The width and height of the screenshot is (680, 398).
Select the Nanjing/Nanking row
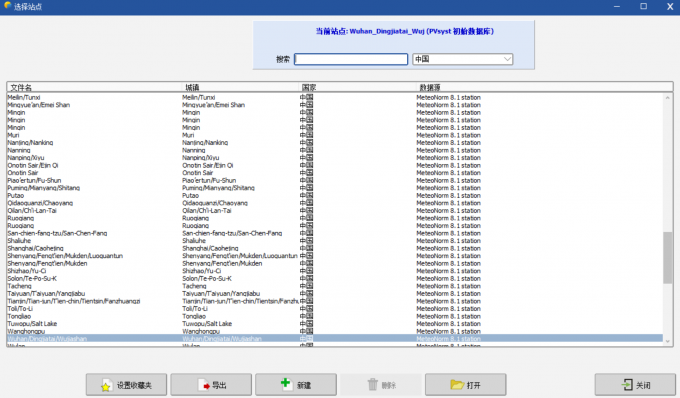pyautogui.click(x=335, y=143)
